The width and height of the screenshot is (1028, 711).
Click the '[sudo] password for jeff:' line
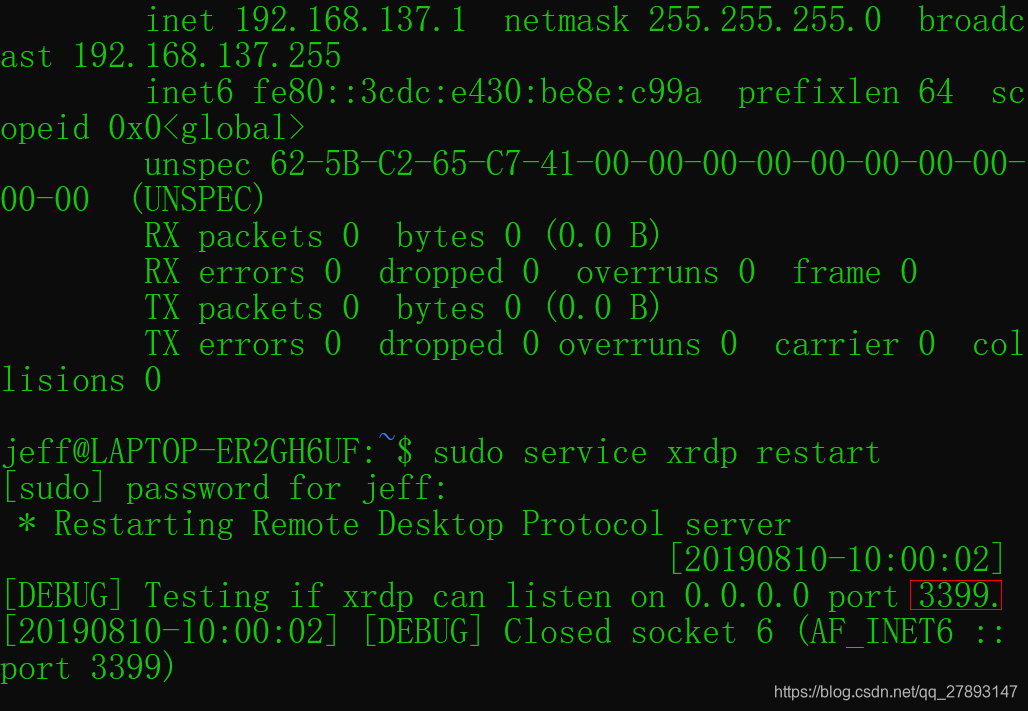225,489
